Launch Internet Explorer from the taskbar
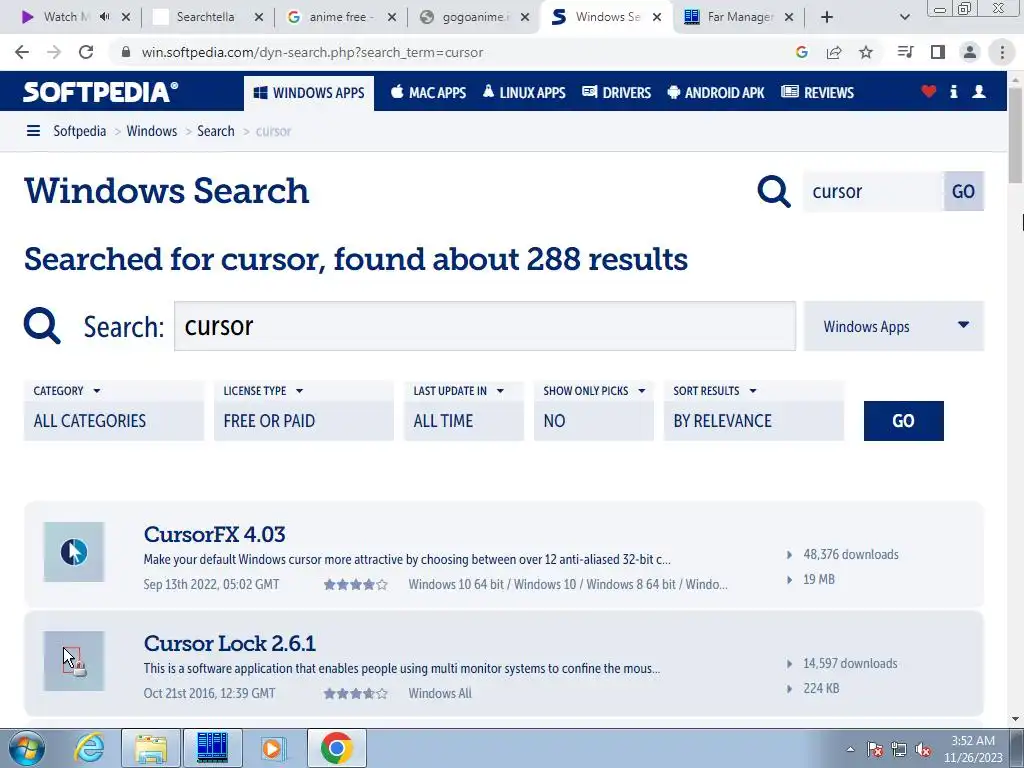Viewport: 1024px width, 768px height. click(89, 748)
